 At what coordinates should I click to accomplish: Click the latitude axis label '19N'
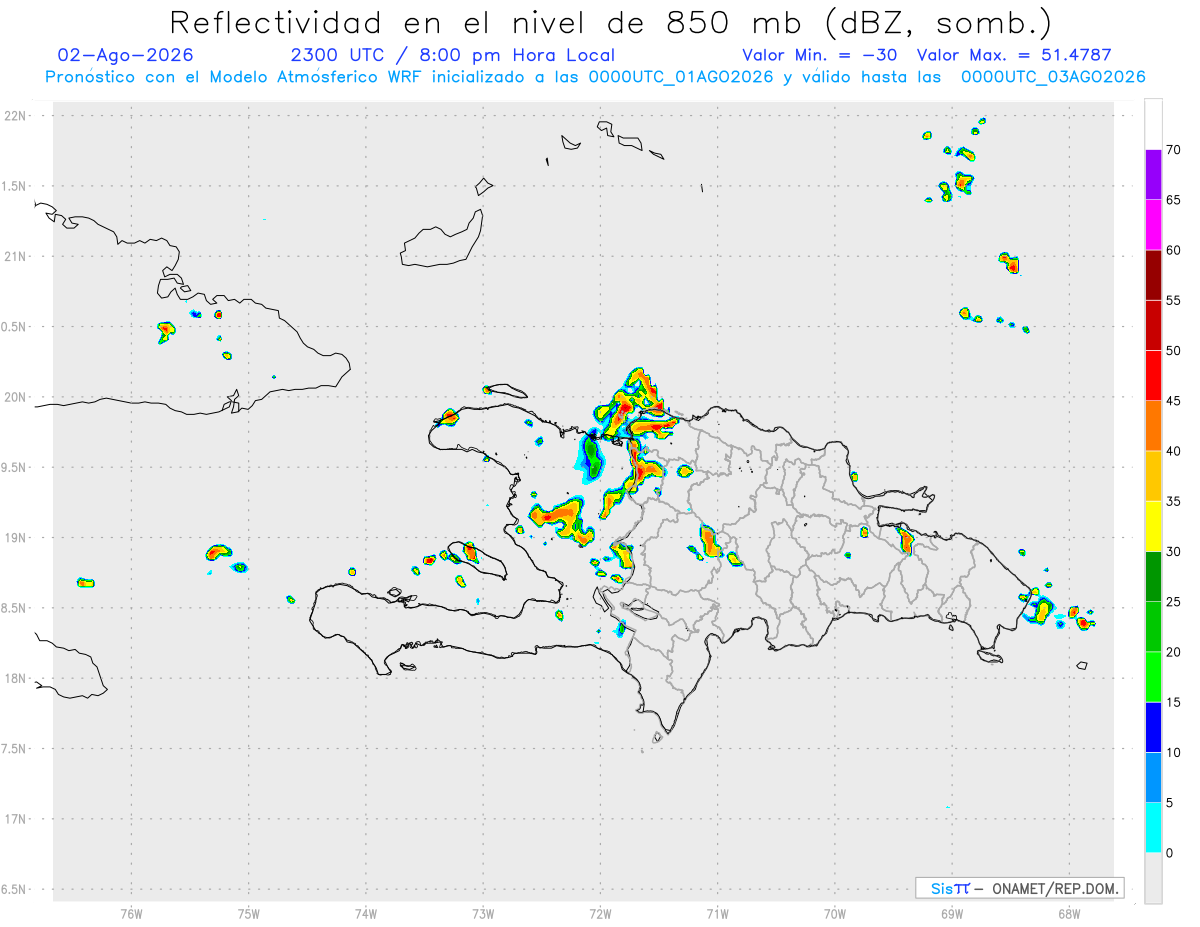[17, 537]
